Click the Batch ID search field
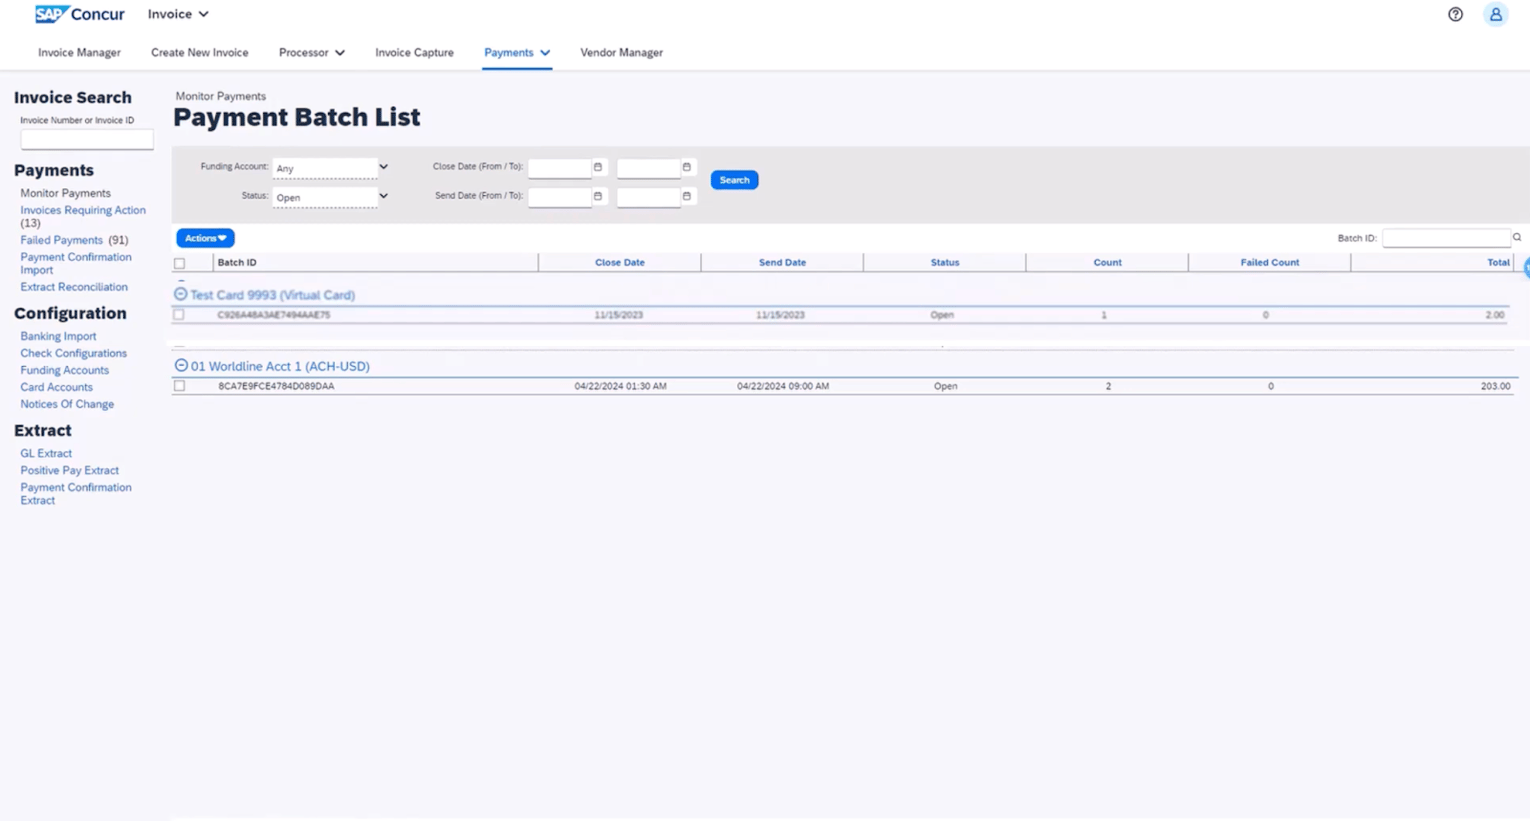 pos(1446,238)
